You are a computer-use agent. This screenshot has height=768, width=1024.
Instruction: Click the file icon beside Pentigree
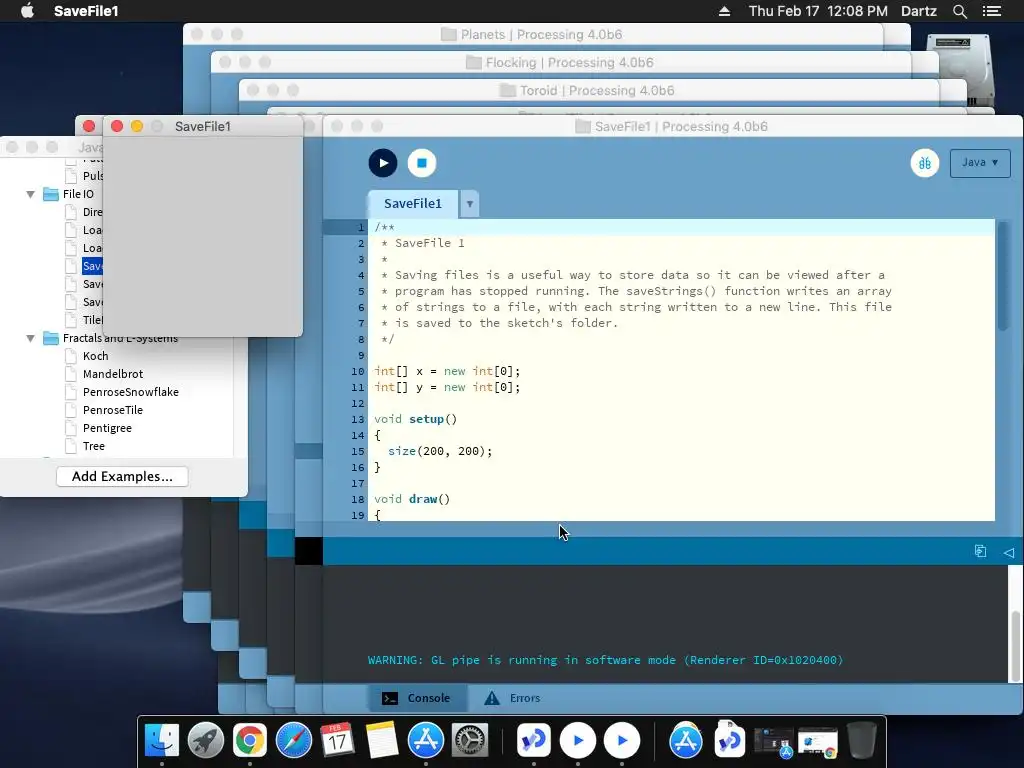[71, 428]
